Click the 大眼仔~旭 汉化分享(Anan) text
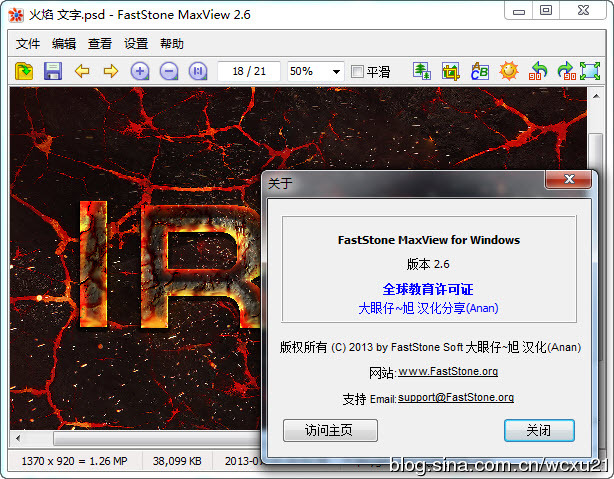The image size is (614, 479). (x=428, y=308)
